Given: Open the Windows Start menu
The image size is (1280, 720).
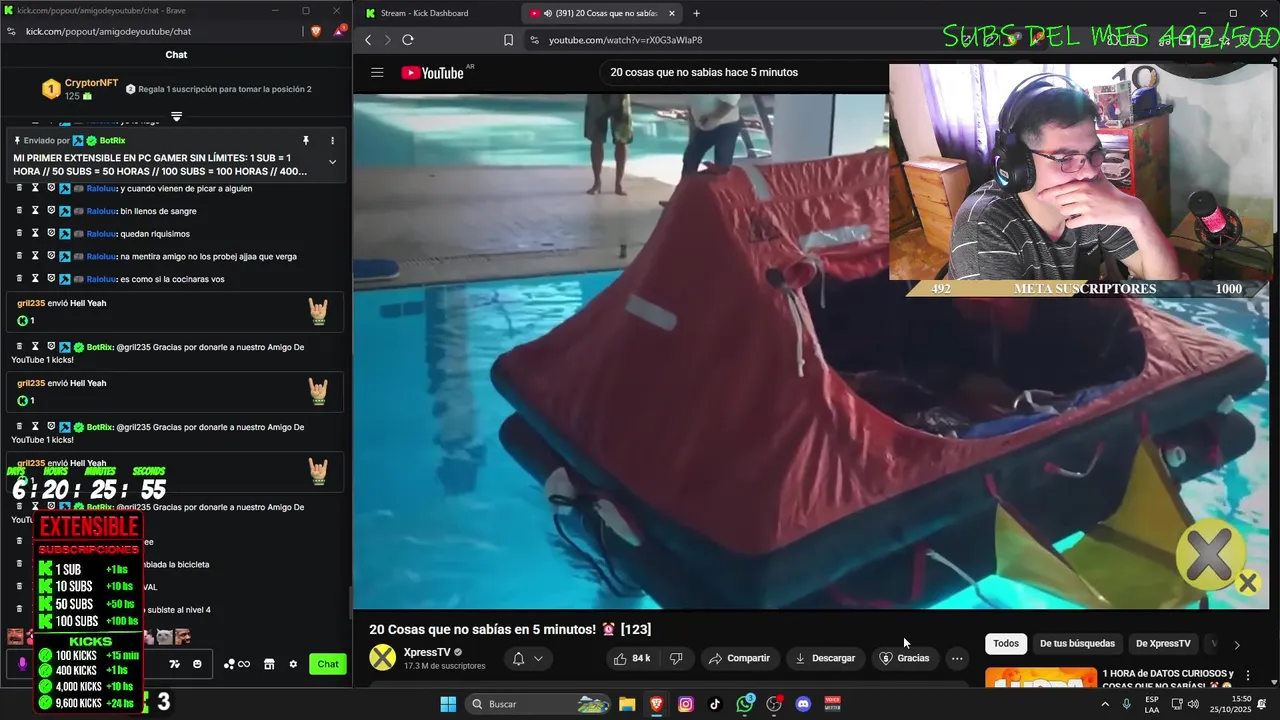Looking at the screenshot, I should (x=448, y=704).
